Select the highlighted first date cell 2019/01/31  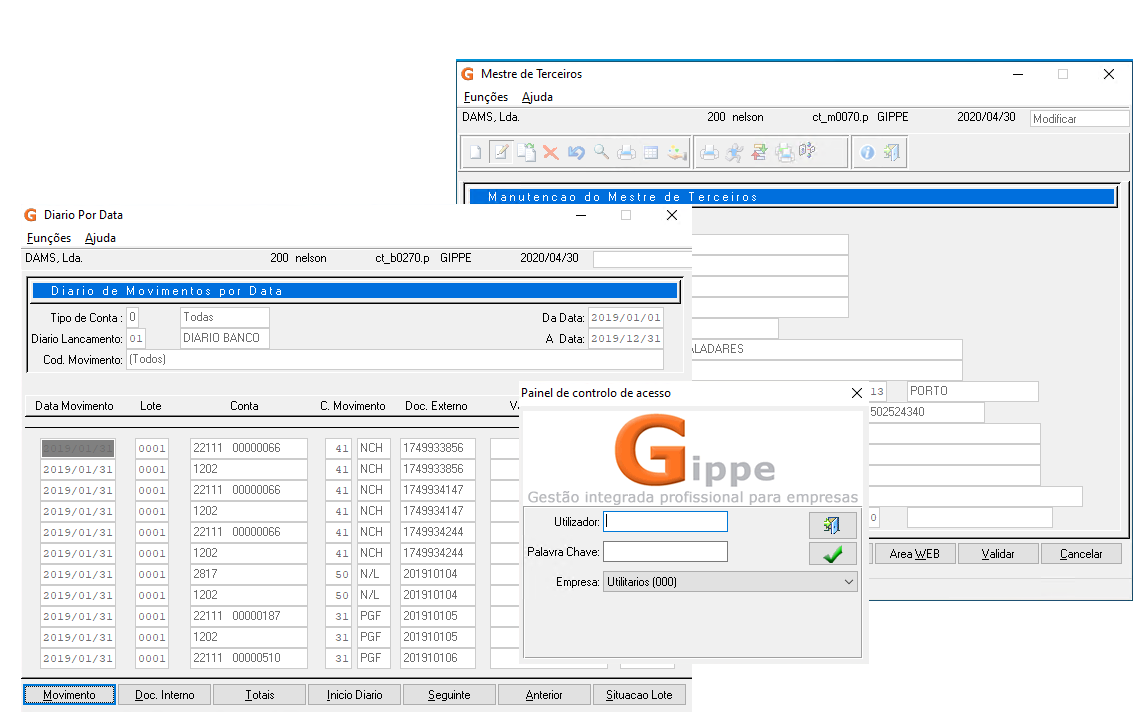click(x=77, y=448)
